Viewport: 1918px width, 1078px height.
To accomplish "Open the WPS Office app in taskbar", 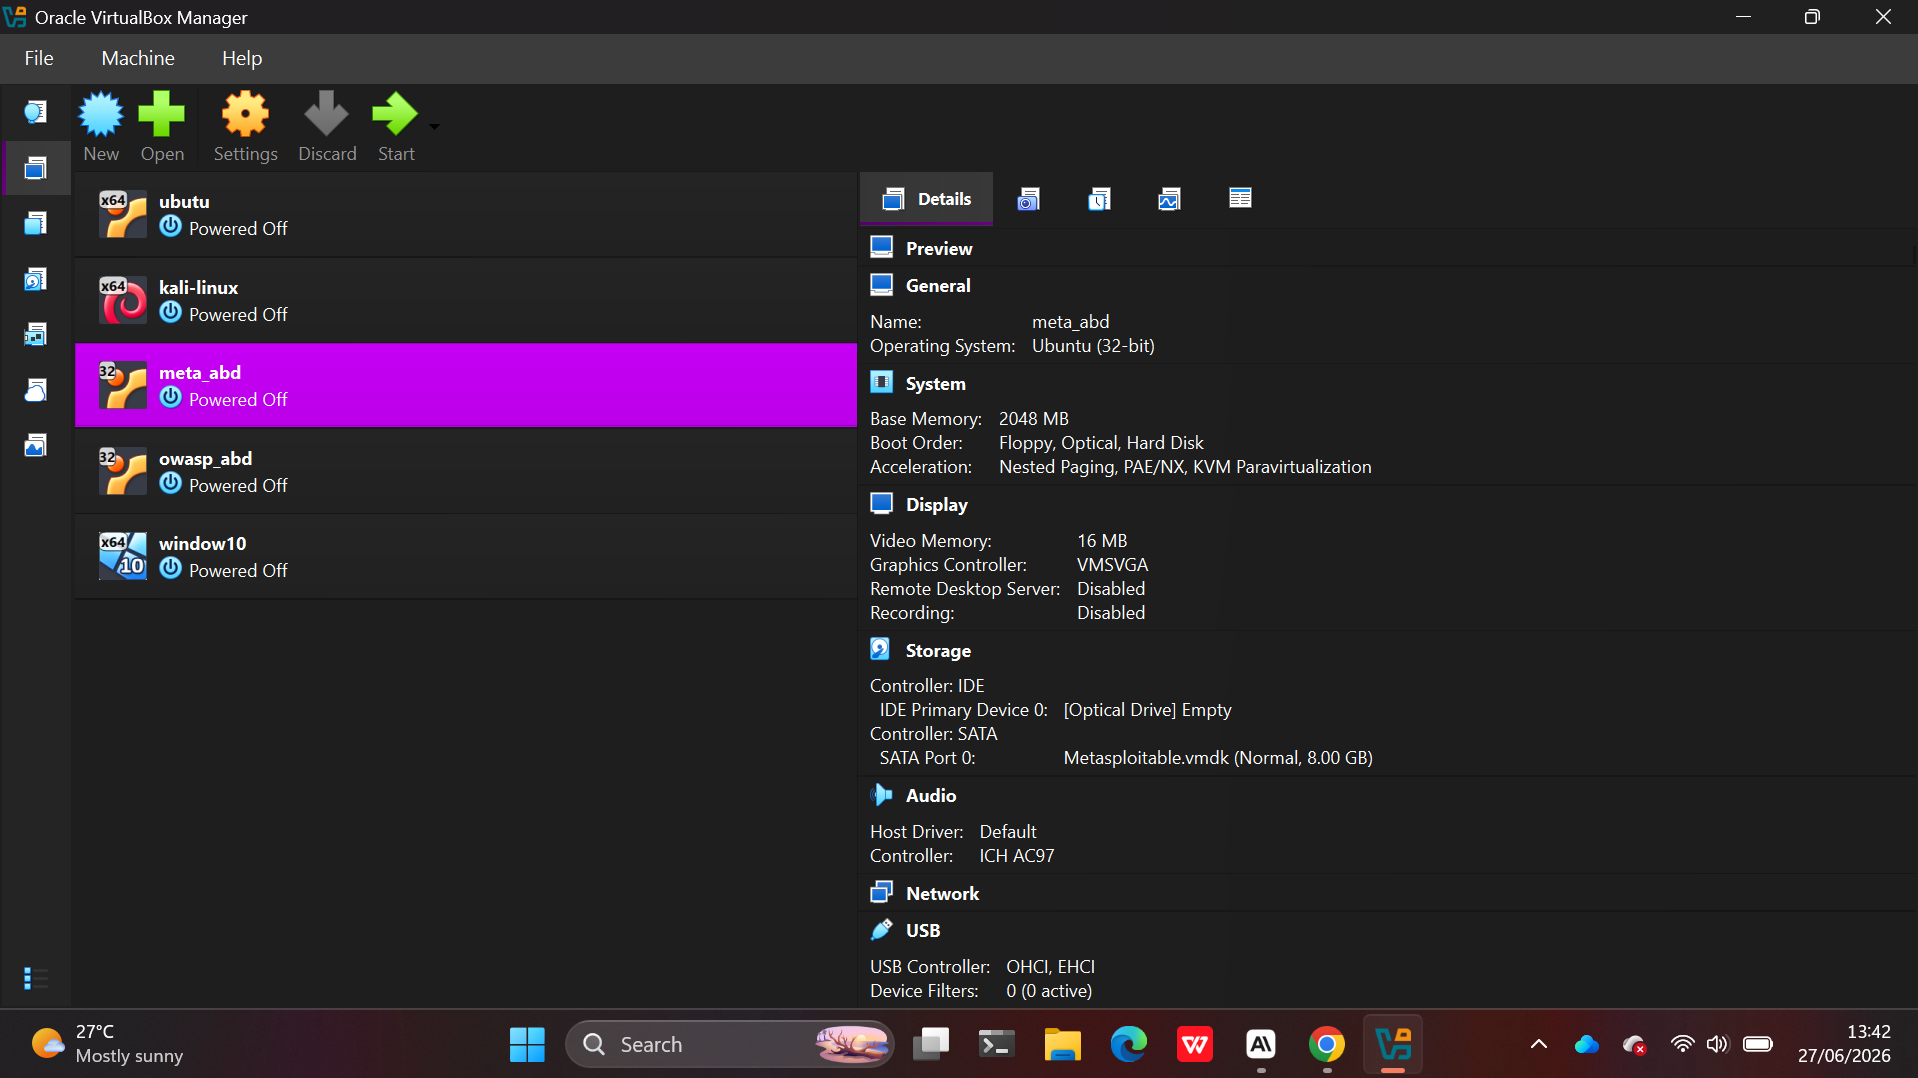I will pos(1194,1045).
